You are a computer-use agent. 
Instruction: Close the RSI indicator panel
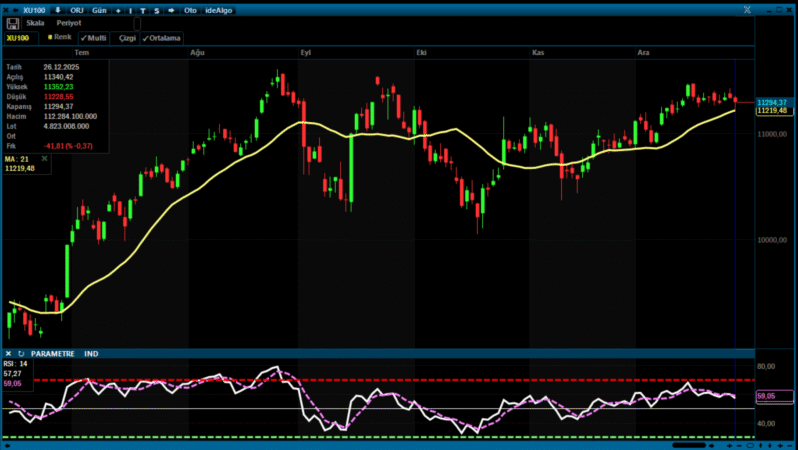tap(8, 354)
